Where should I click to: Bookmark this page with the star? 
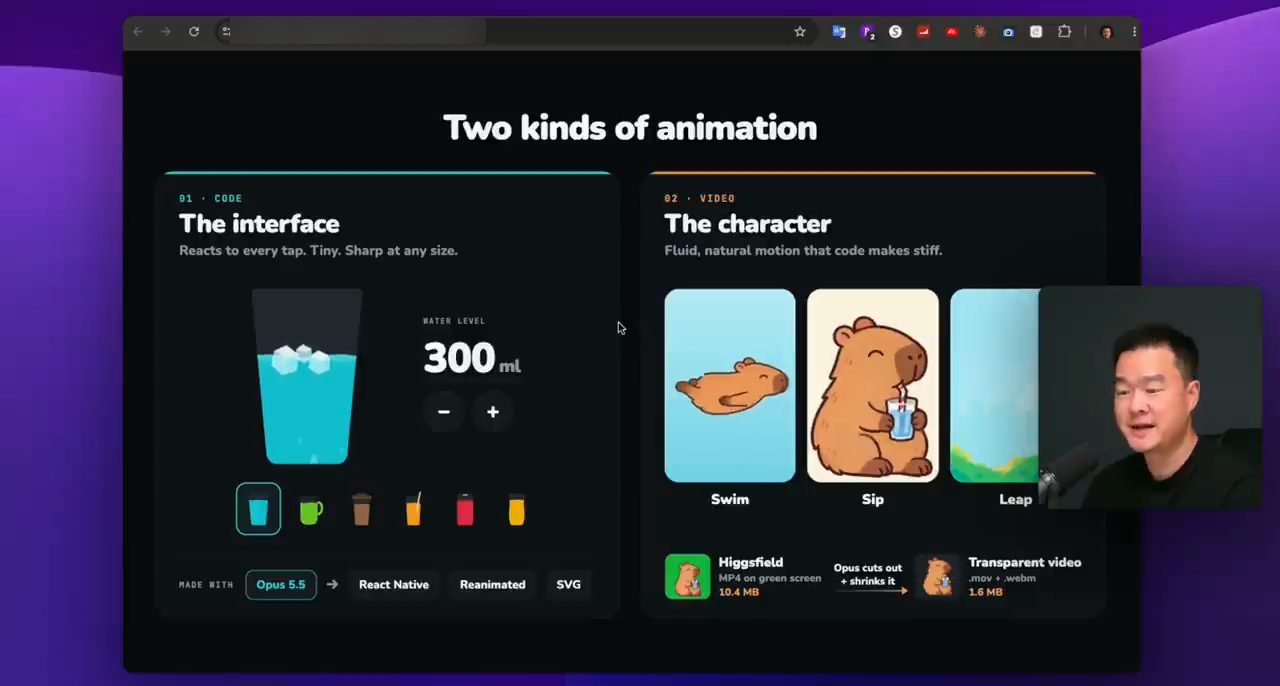click(x=800, y=32)
